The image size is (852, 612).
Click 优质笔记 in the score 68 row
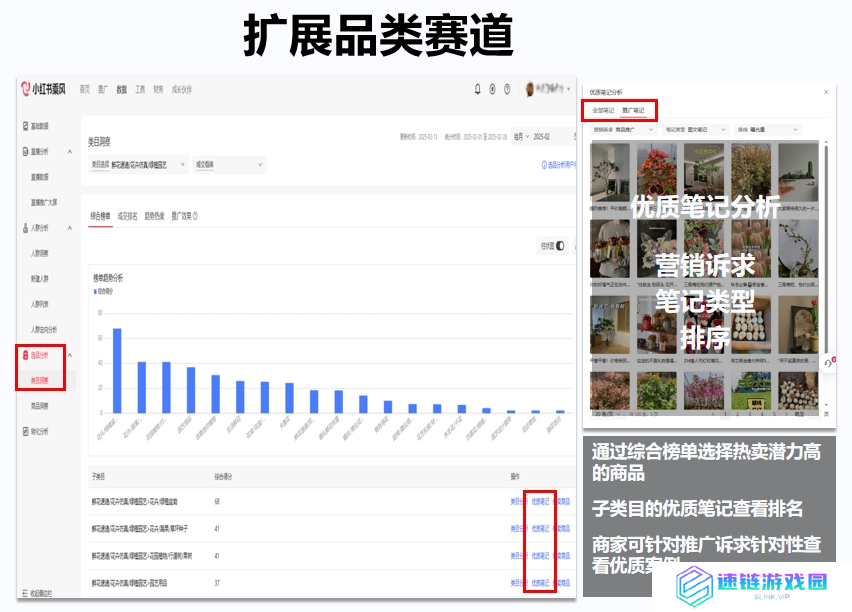540,502
